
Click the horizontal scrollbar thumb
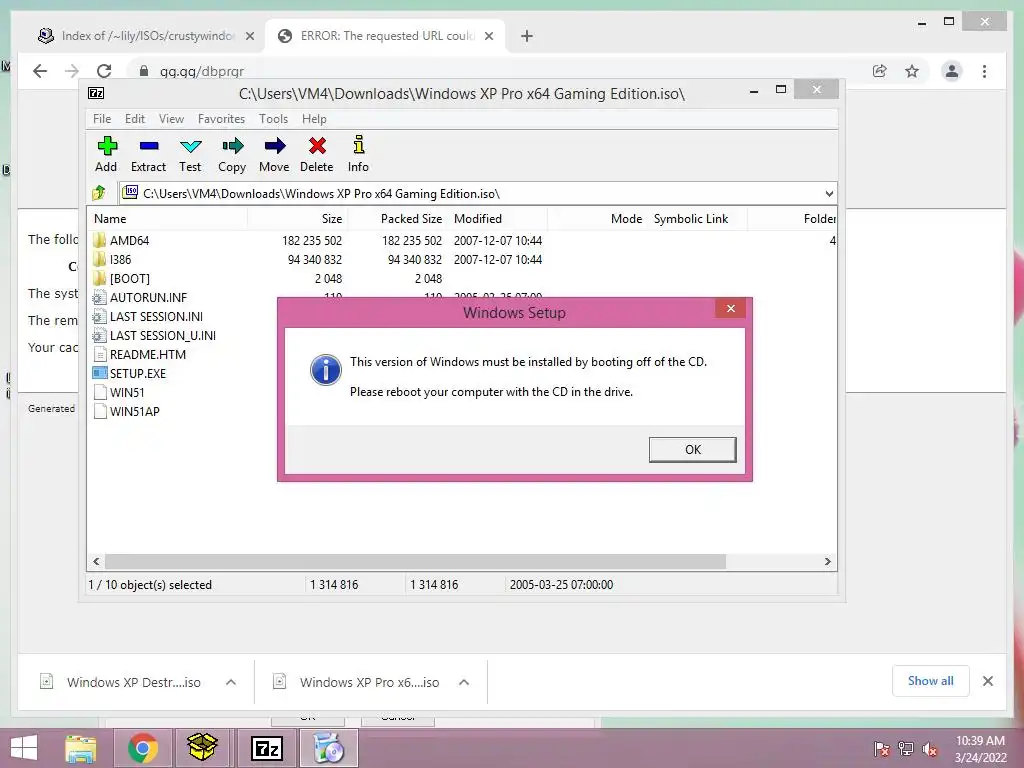click(x=415, y=562)
